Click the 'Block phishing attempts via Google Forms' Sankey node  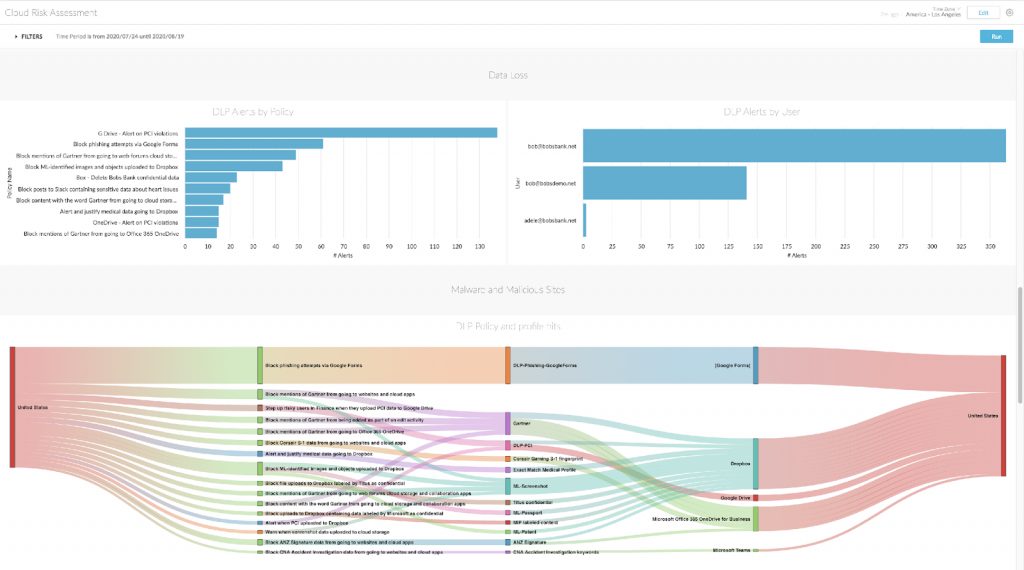(260, 366)
